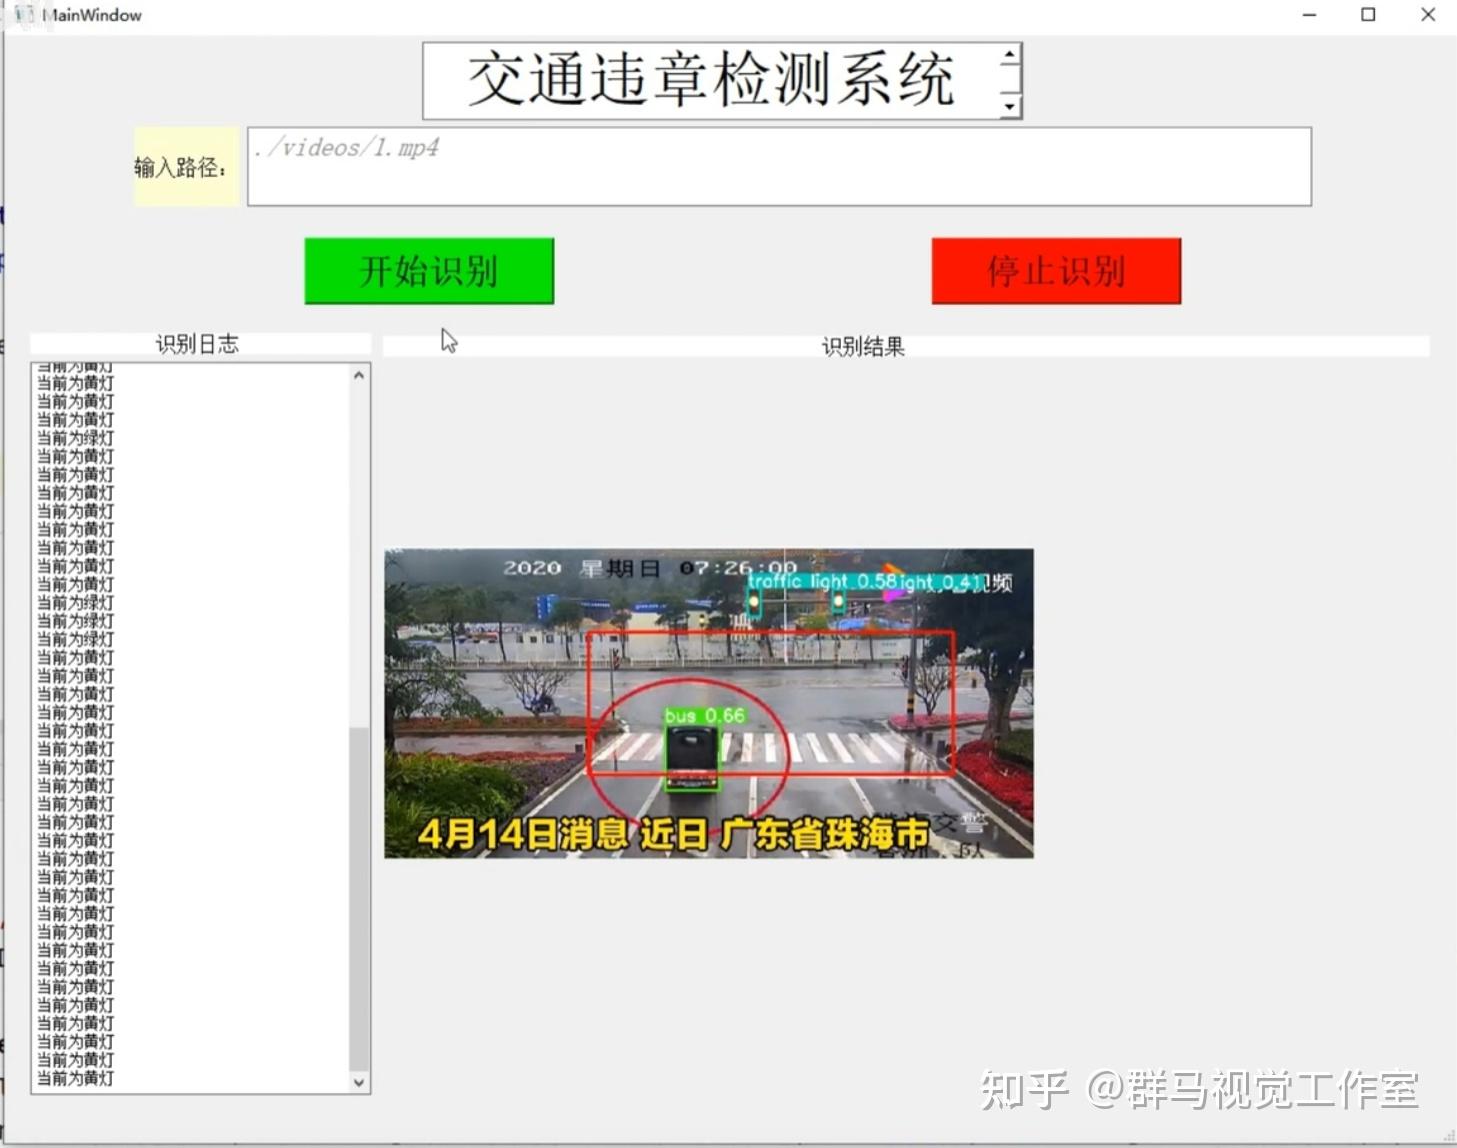1457x1148 pixels.
Task: Click the MainWindow application icon in the title bar
Action: tap(26, 14)
